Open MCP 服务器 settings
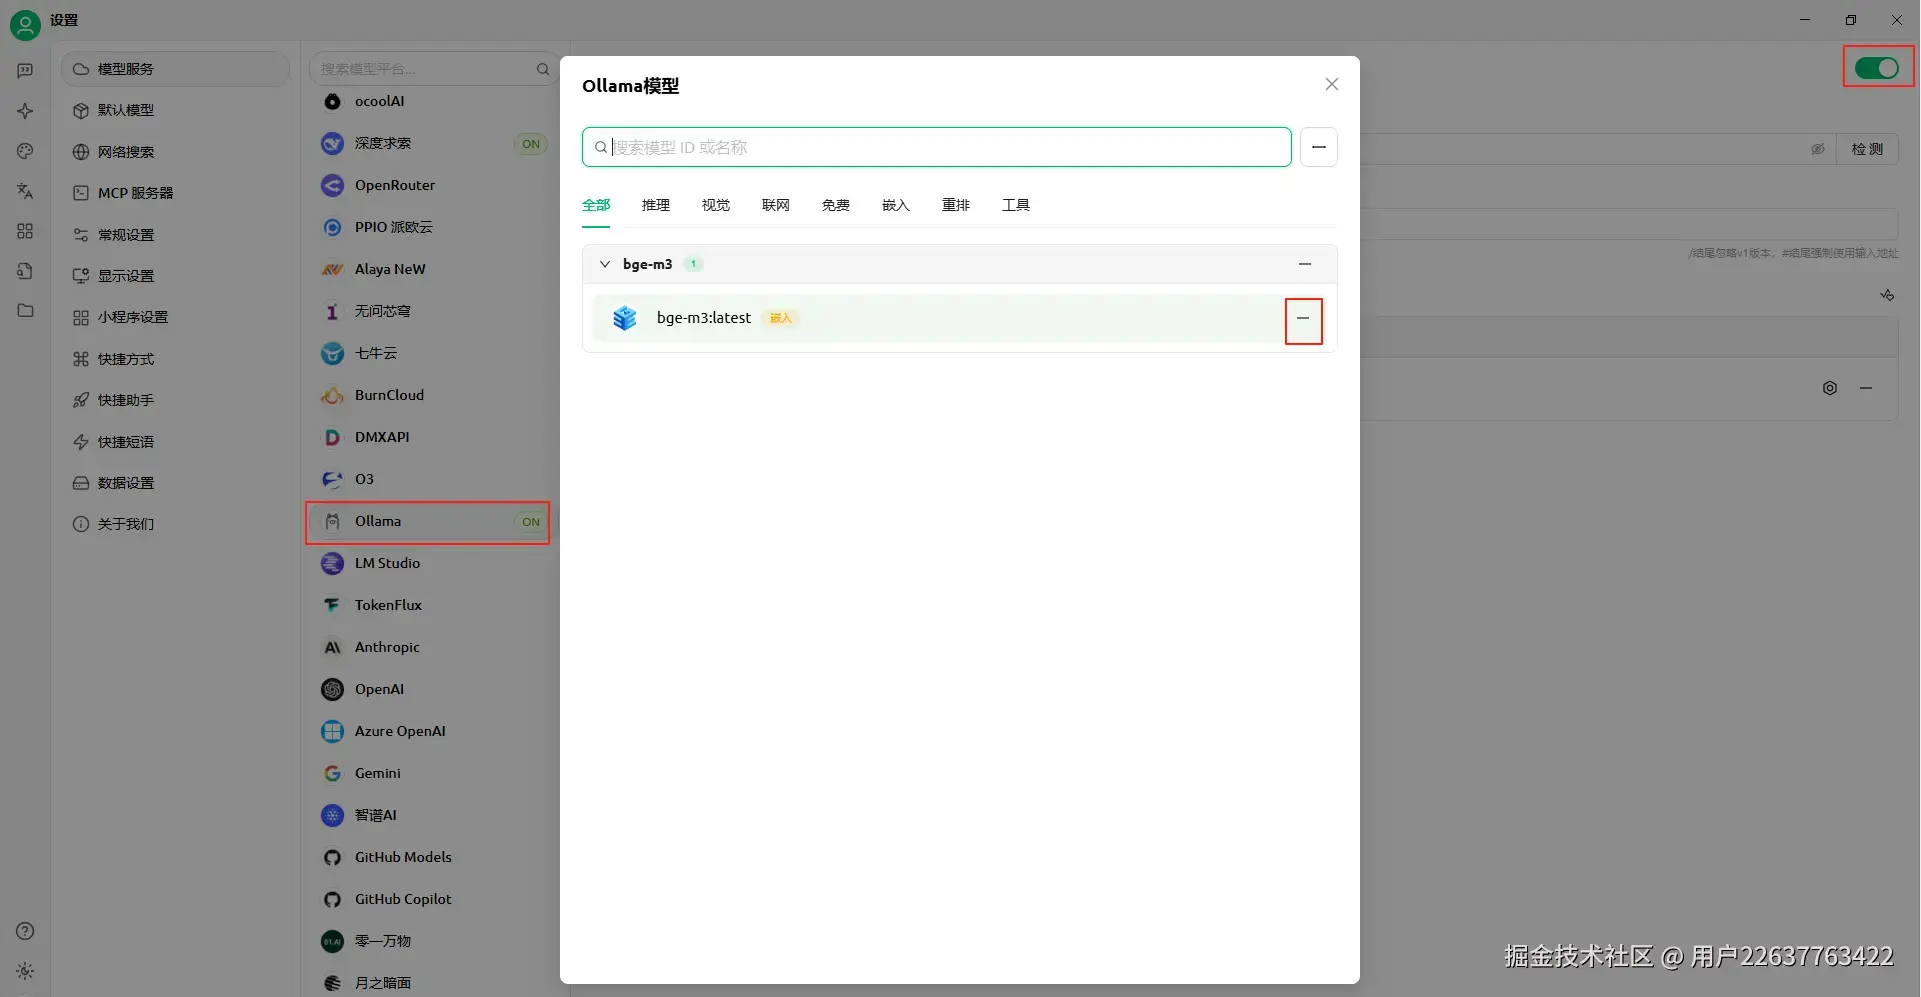 pyautogui.click(x=175, y=193)
